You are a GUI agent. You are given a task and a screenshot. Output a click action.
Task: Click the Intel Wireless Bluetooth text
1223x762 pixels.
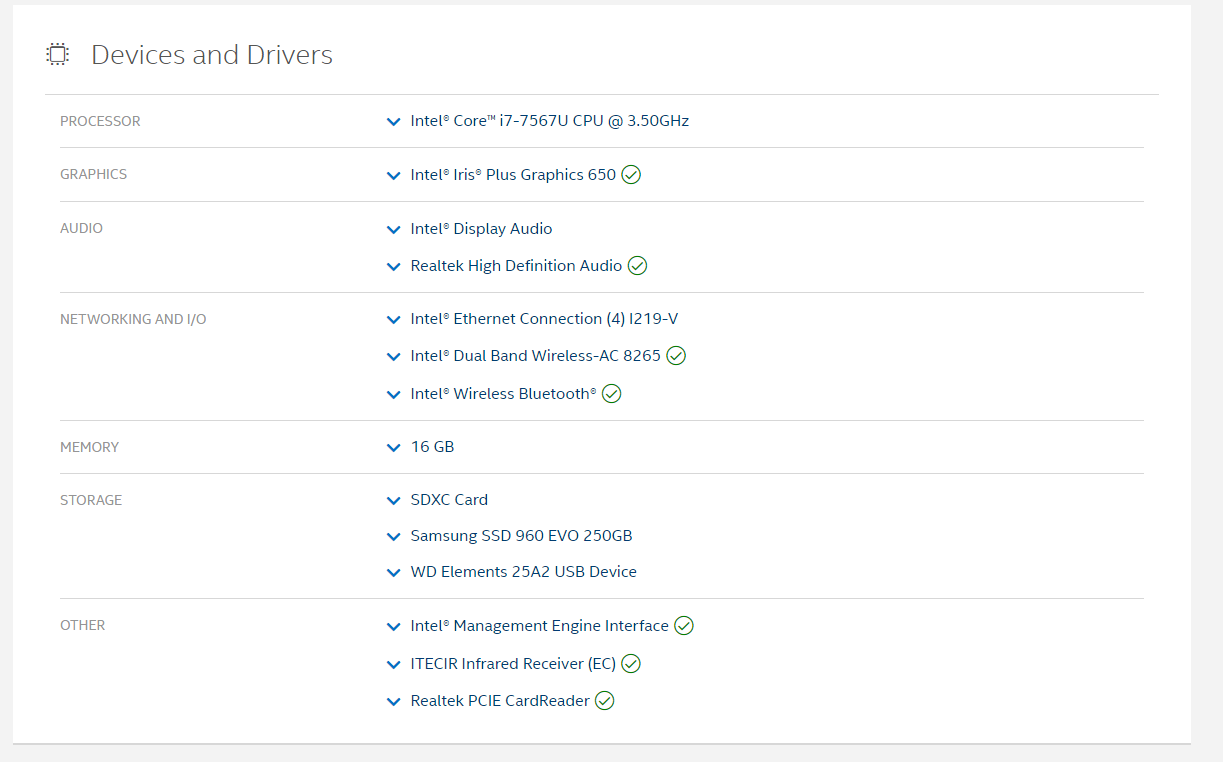[x=504, y=394]
